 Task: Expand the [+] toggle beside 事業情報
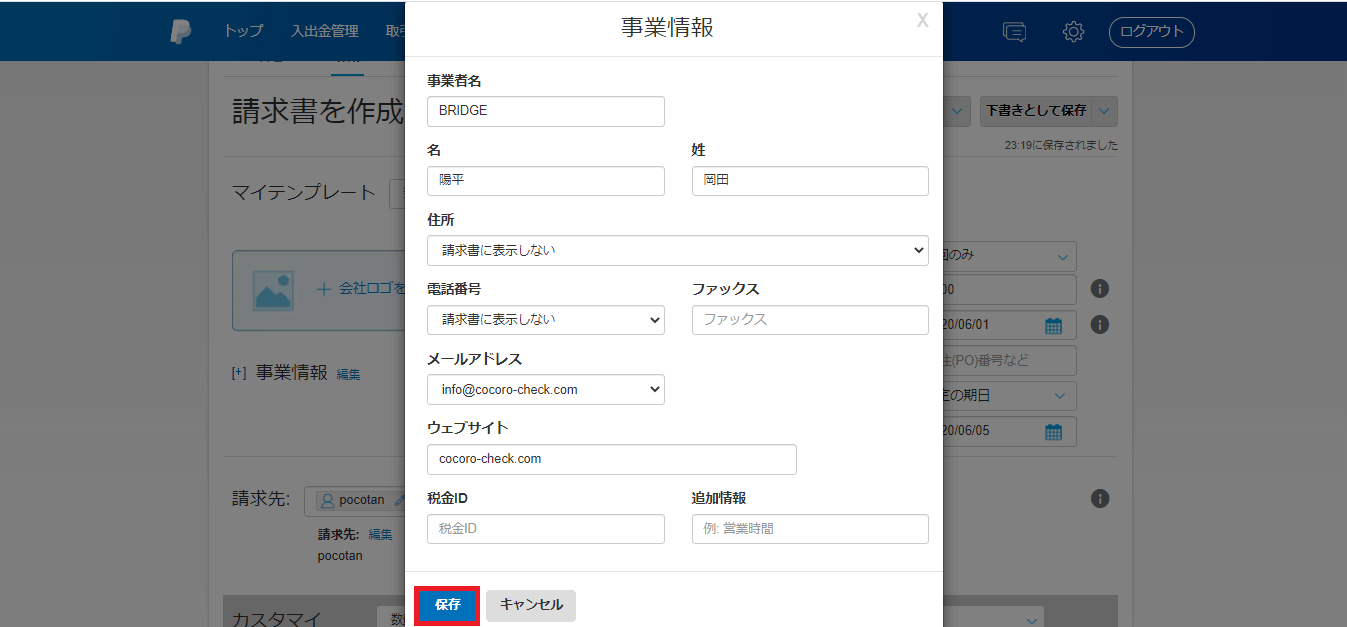pyautogui.click(x=239, y=373)
